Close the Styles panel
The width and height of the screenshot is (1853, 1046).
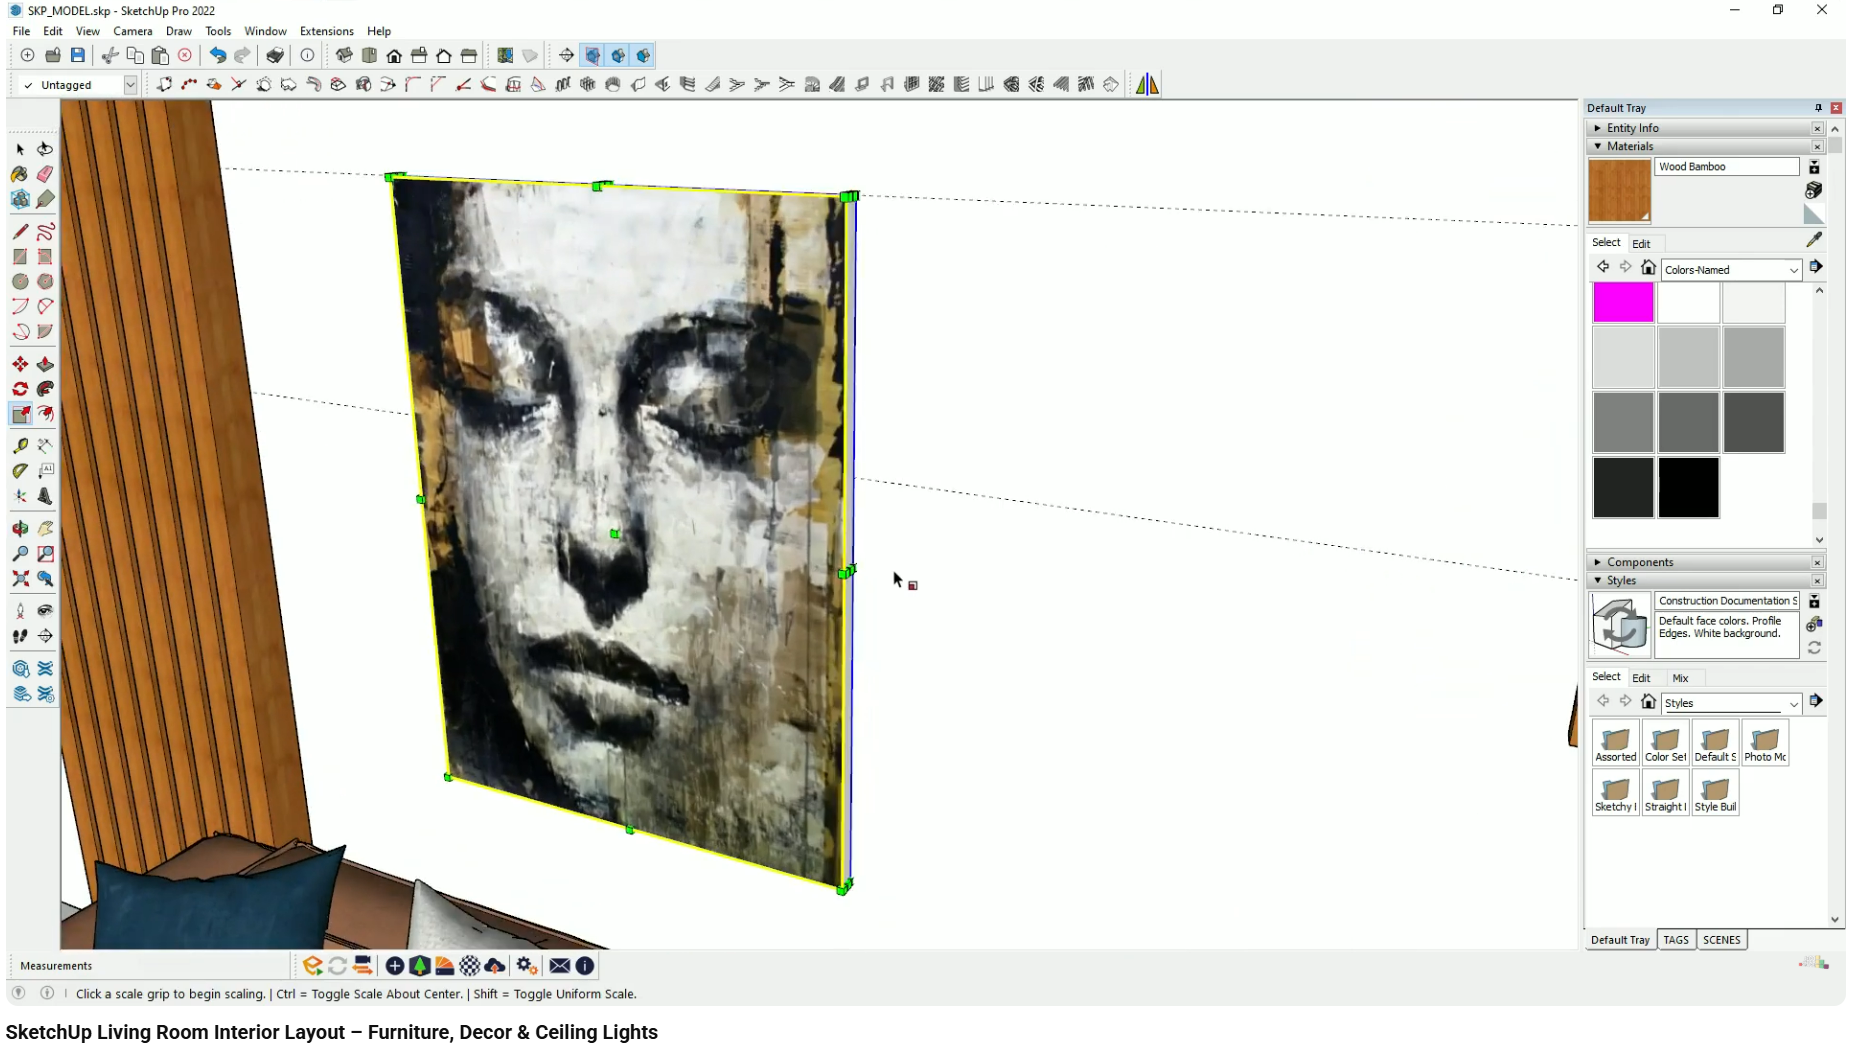(x=1818, y=580)
